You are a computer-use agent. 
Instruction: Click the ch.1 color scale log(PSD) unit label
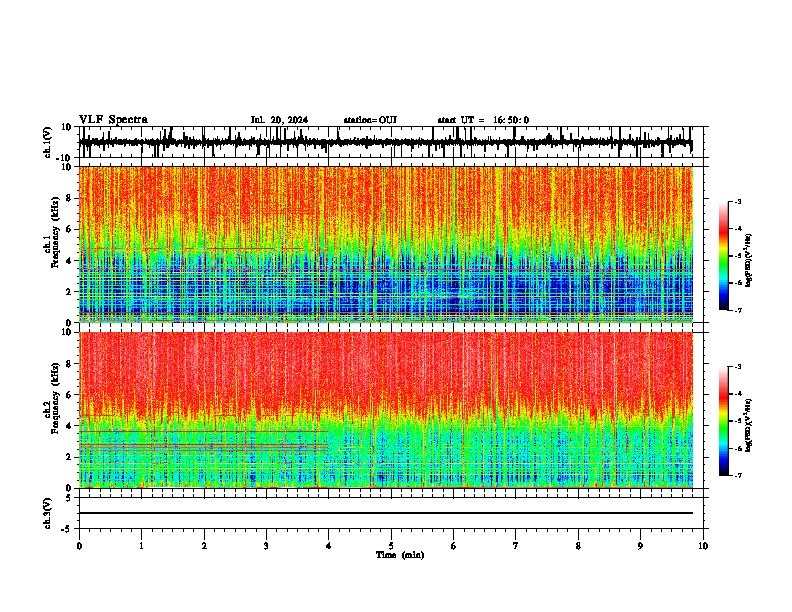click(749, 260)
